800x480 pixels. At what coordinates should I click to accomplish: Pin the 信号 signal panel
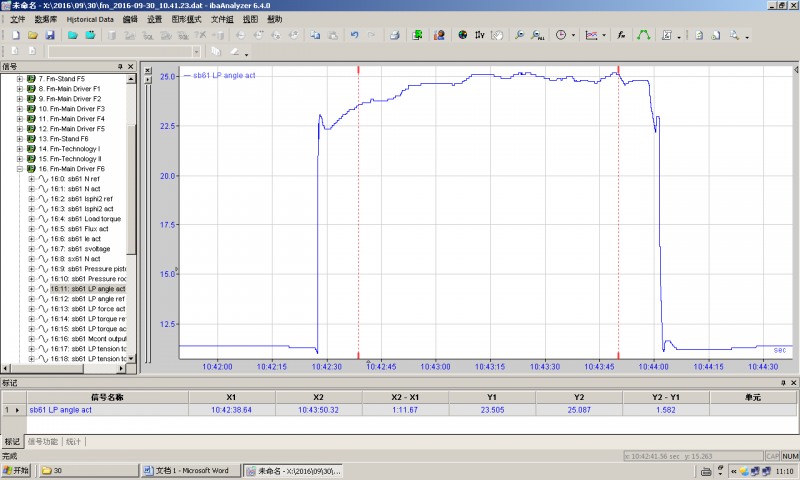click(x=120, y=67)
